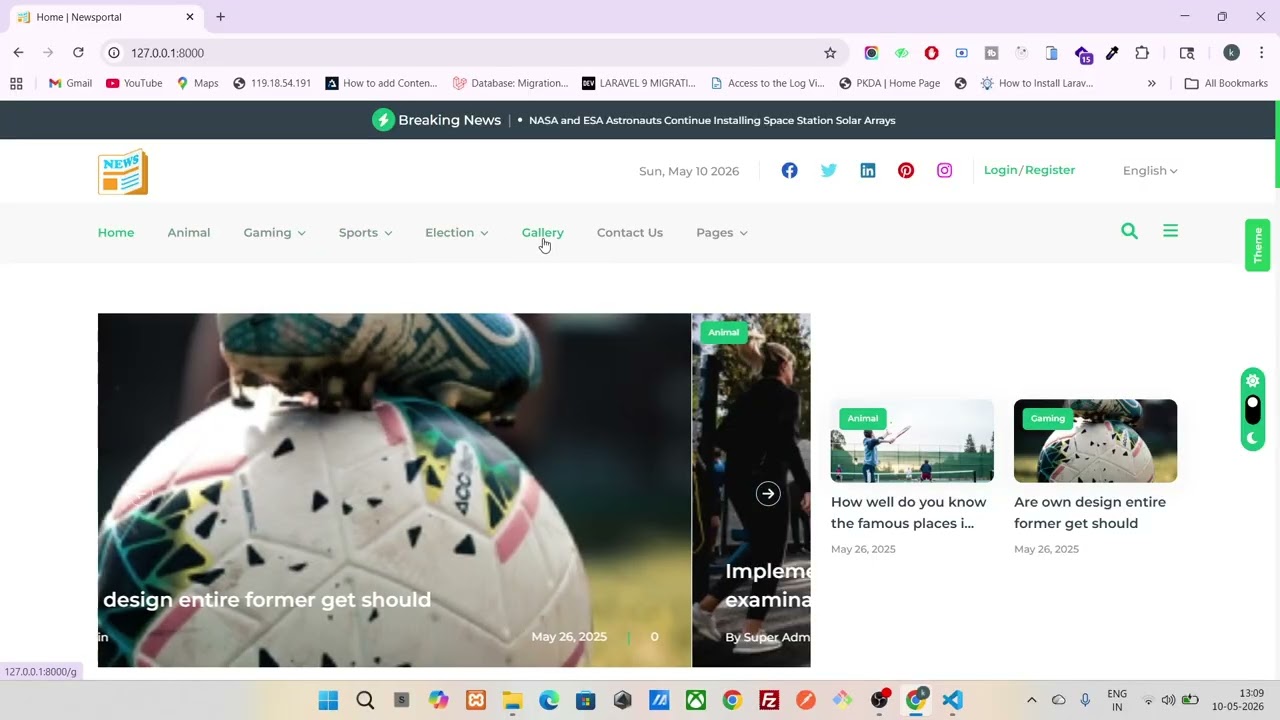Open the Gmail bookmark

pyautogui.click(x=69, y=83)
